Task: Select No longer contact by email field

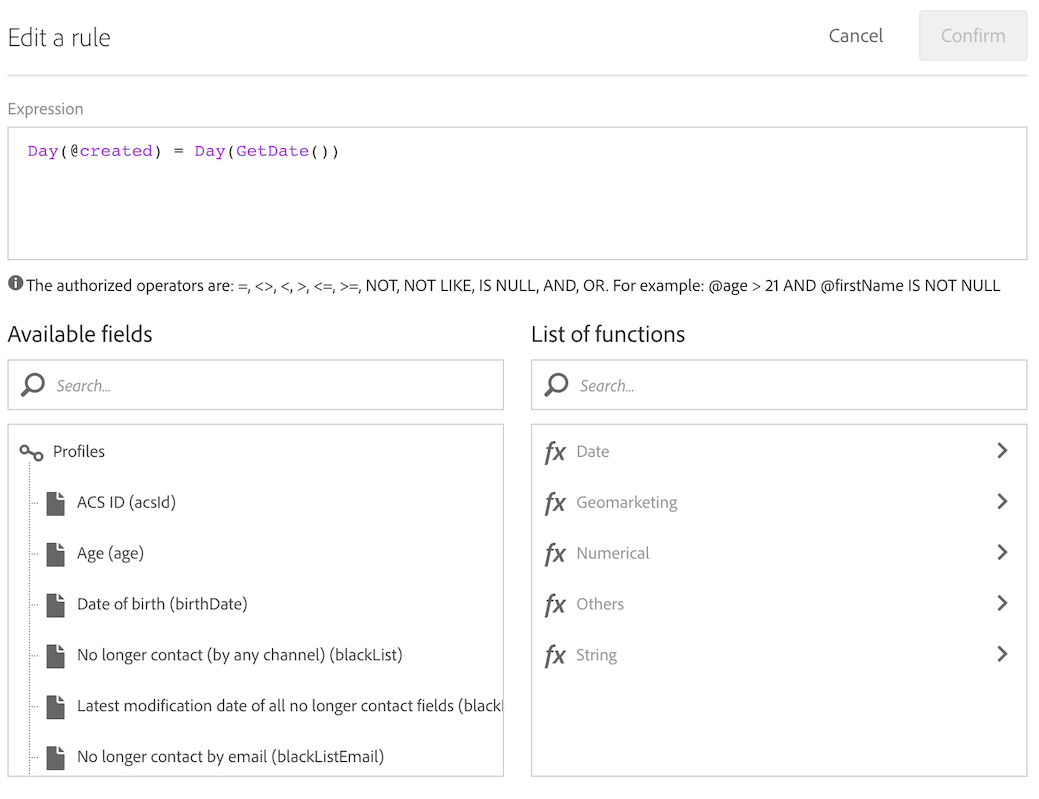Action: 230,757
